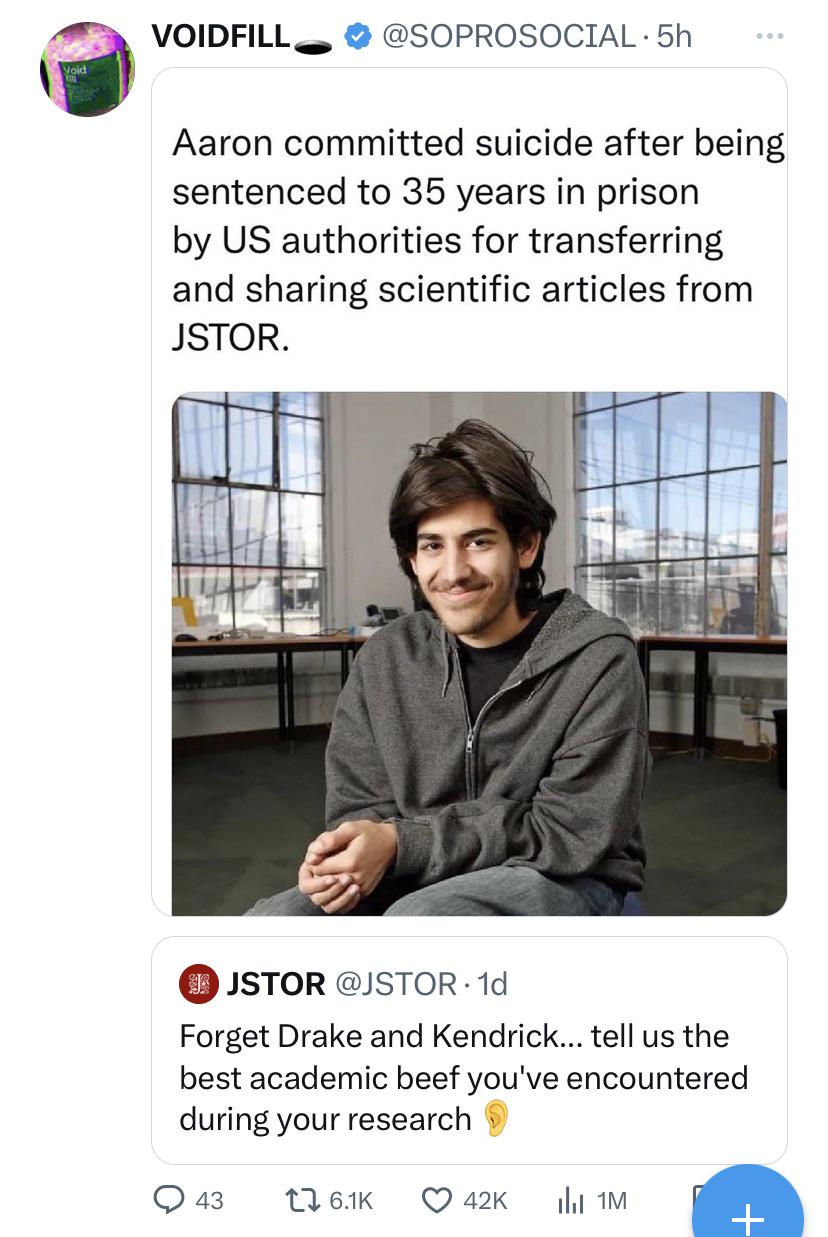The width and height of the screenshot is (828, 1237).
Task: Tap the reply speech bubble icon
Action: (169, 1200)
